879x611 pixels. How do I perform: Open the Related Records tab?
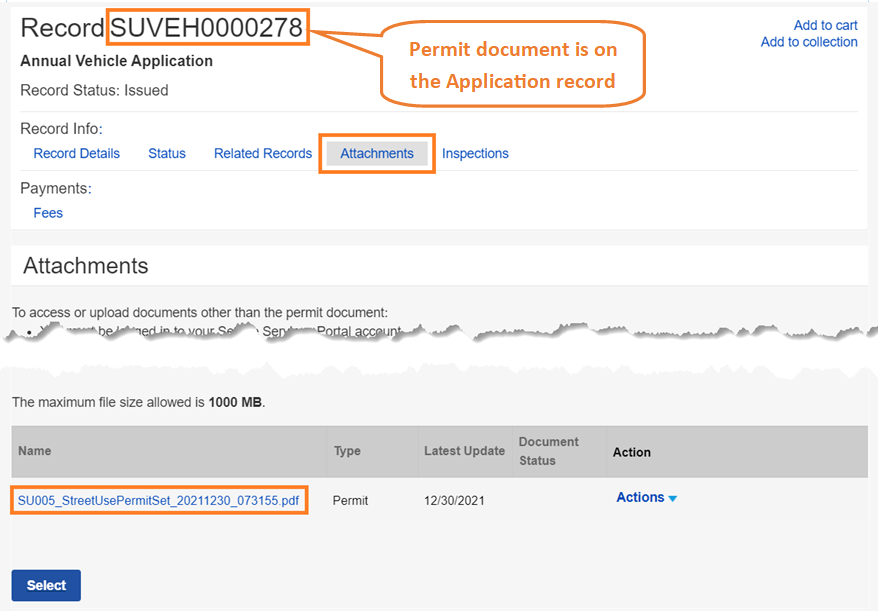click(263, 153)
